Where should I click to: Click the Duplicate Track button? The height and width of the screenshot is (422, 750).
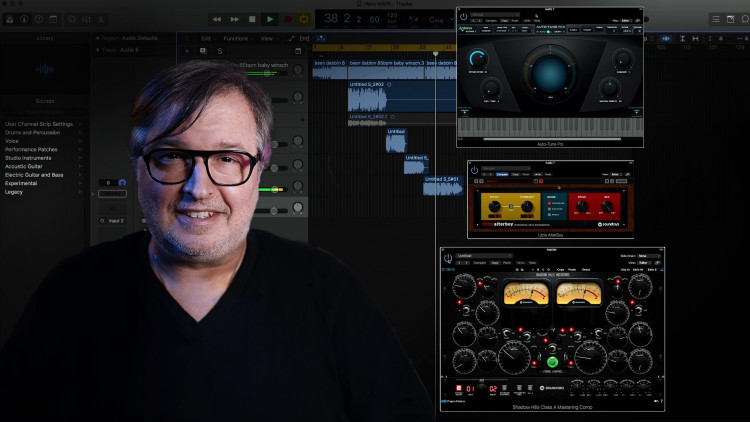click(x=203, y=51)
